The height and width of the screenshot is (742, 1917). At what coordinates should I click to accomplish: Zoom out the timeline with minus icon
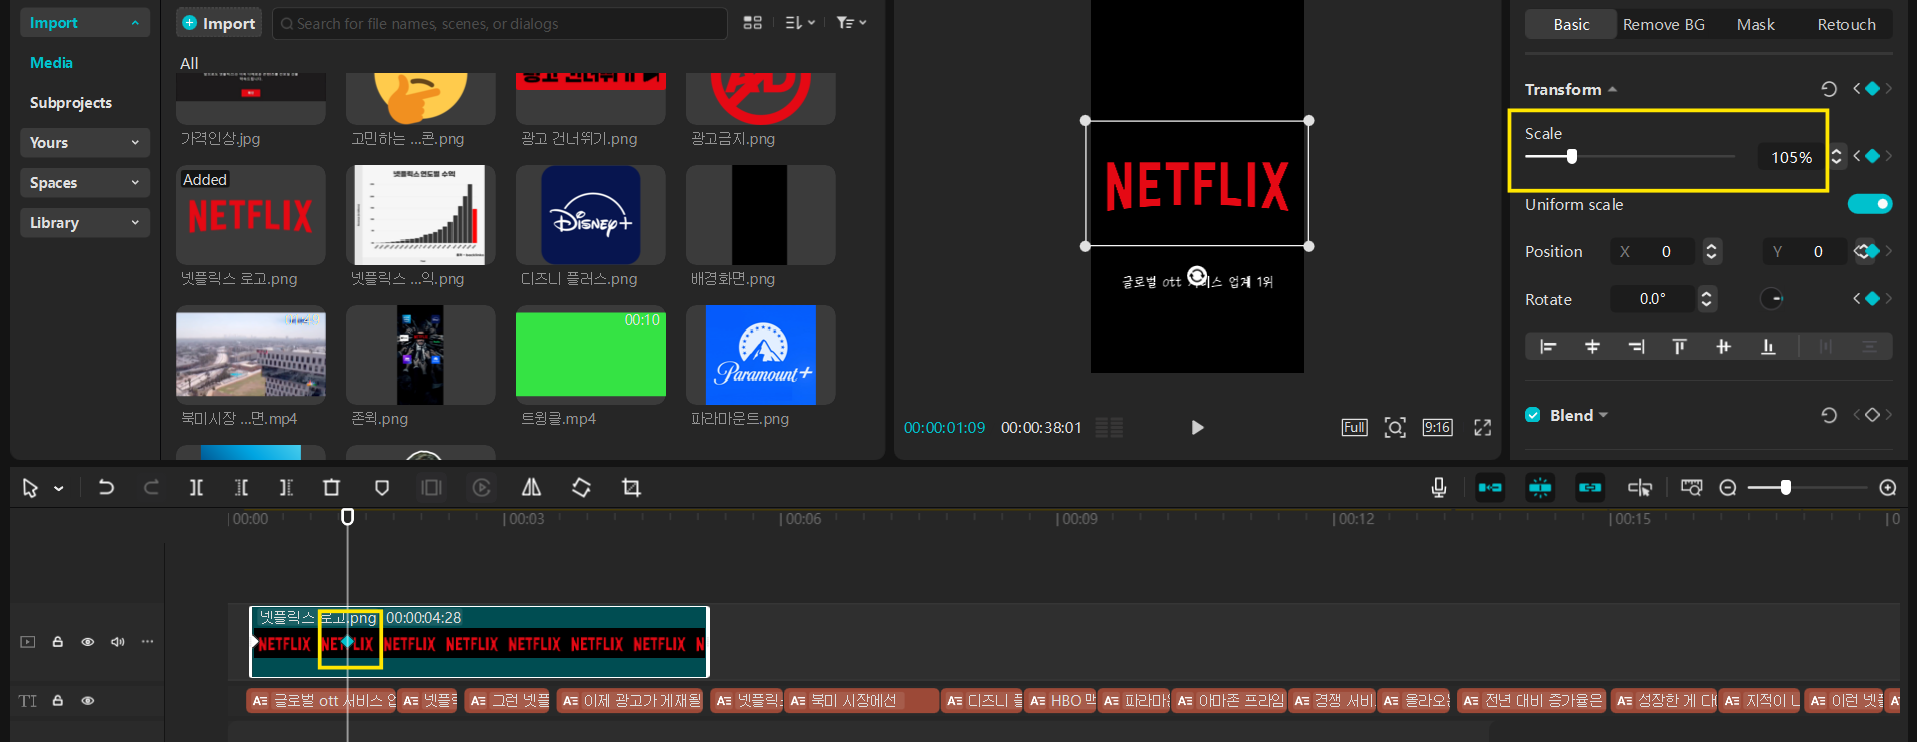[x=1728, y=487]
